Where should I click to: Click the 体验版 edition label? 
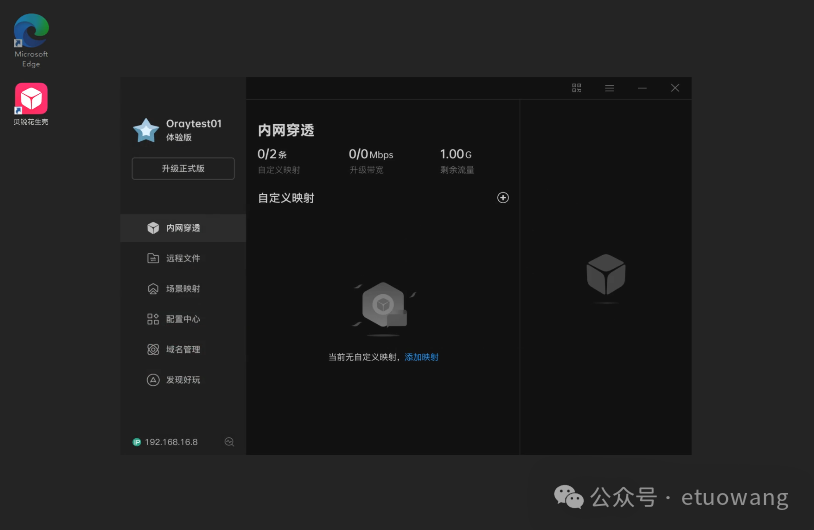[179, 138]
